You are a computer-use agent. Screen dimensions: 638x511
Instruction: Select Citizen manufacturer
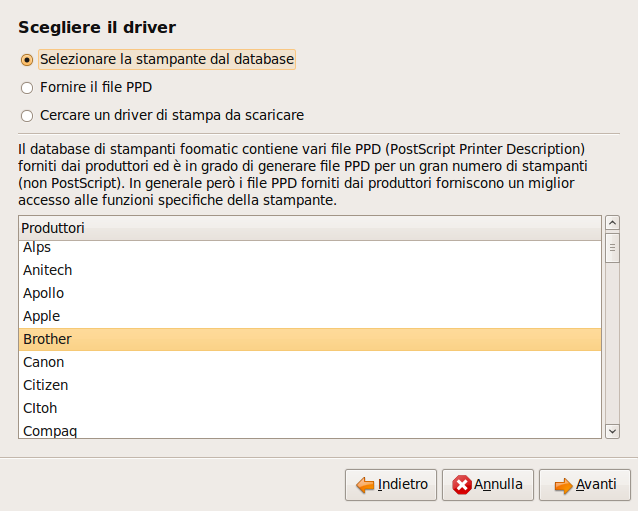(x=310, y=385)
